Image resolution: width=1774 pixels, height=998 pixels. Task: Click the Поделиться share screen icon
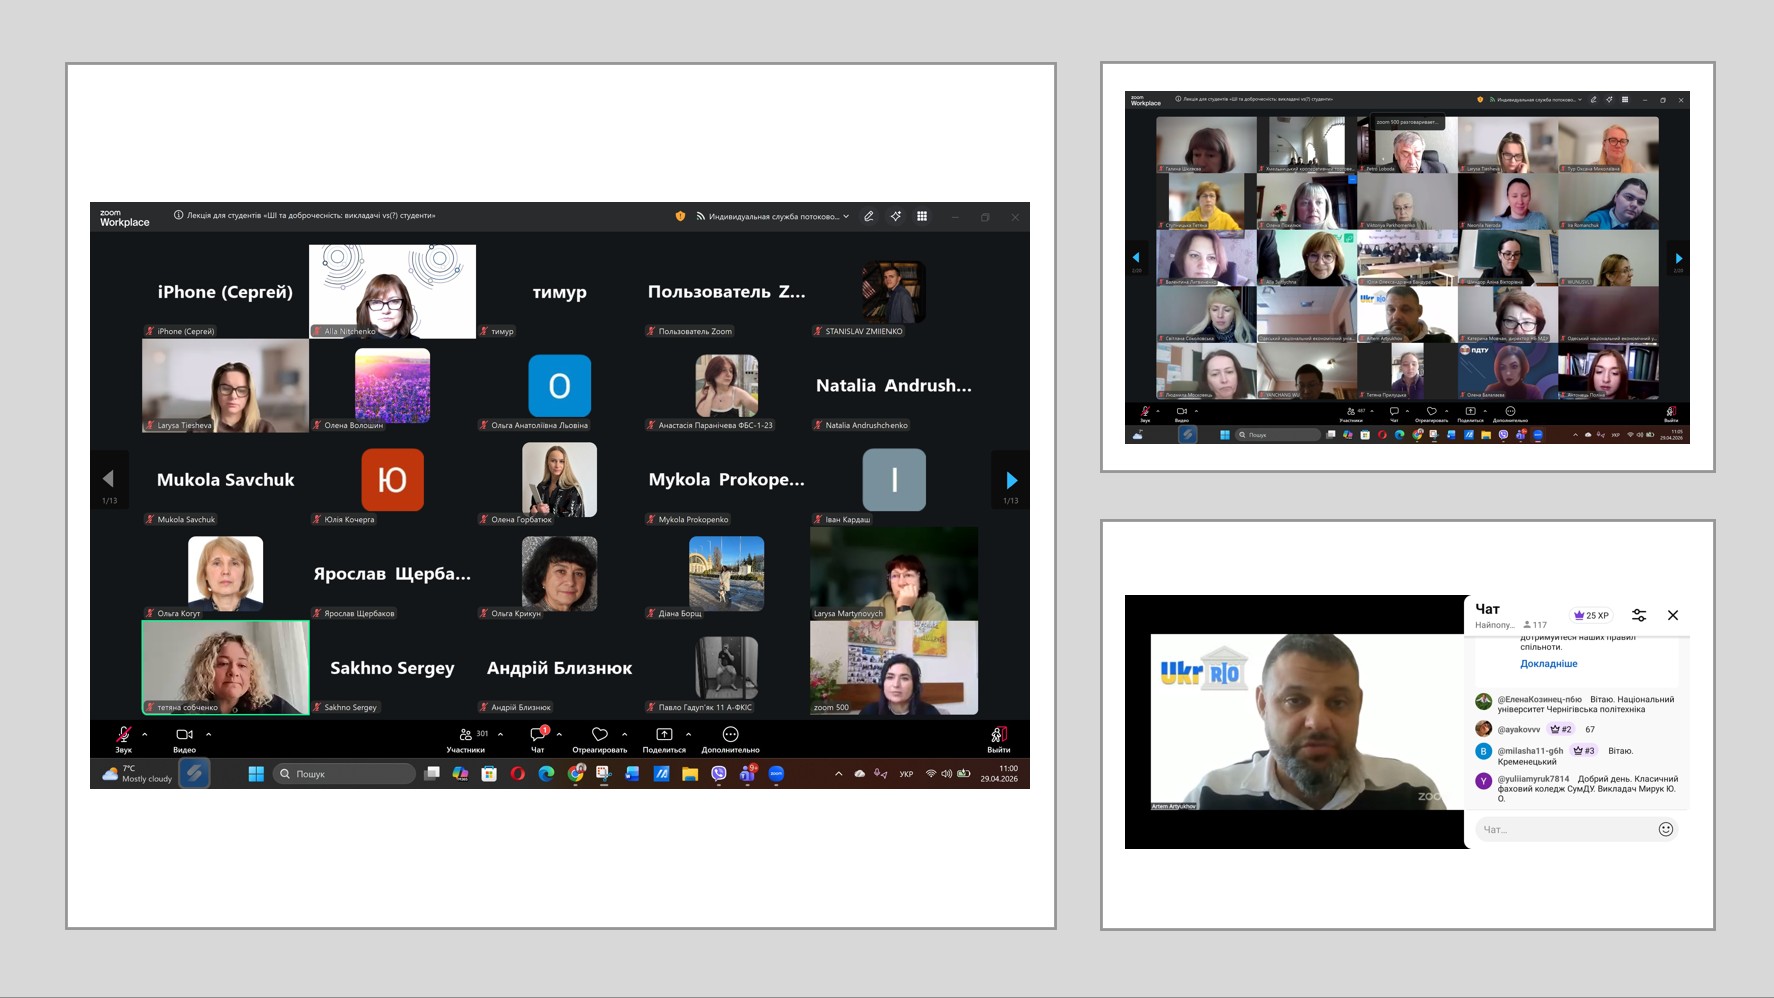pyautogui.click(x=664, y=735)
